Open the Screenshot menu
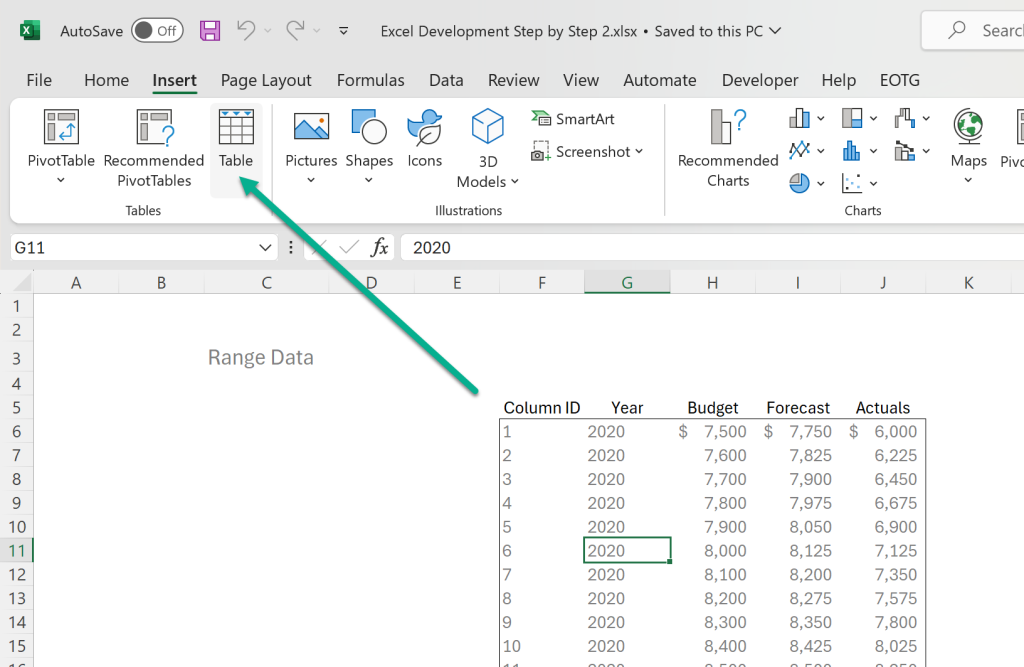Viewport: 1024px width, 667px height. pyautogui.click(x=587, y=152)
